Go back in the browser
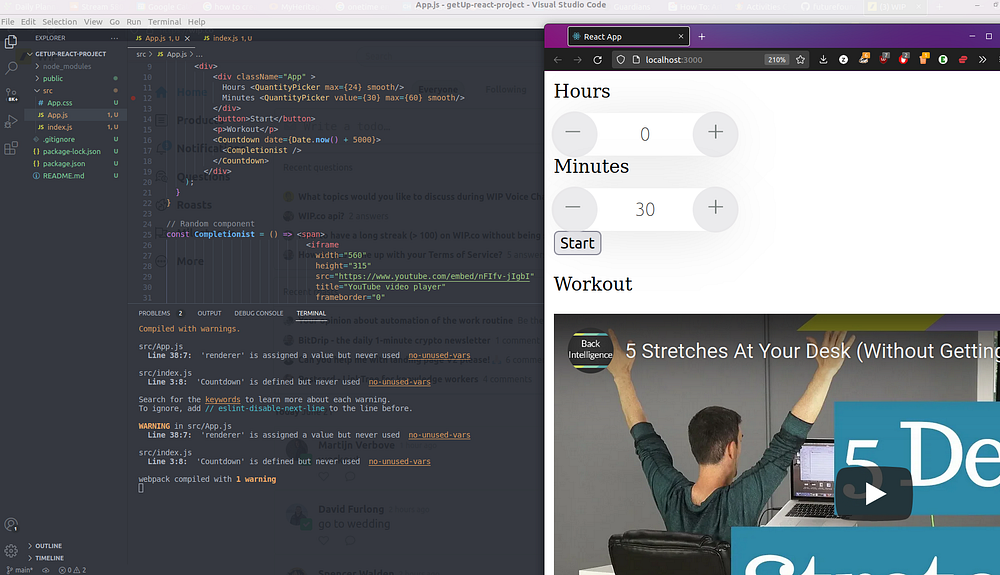The height and width of the screenshot is (575, 1000). [558, 60]
